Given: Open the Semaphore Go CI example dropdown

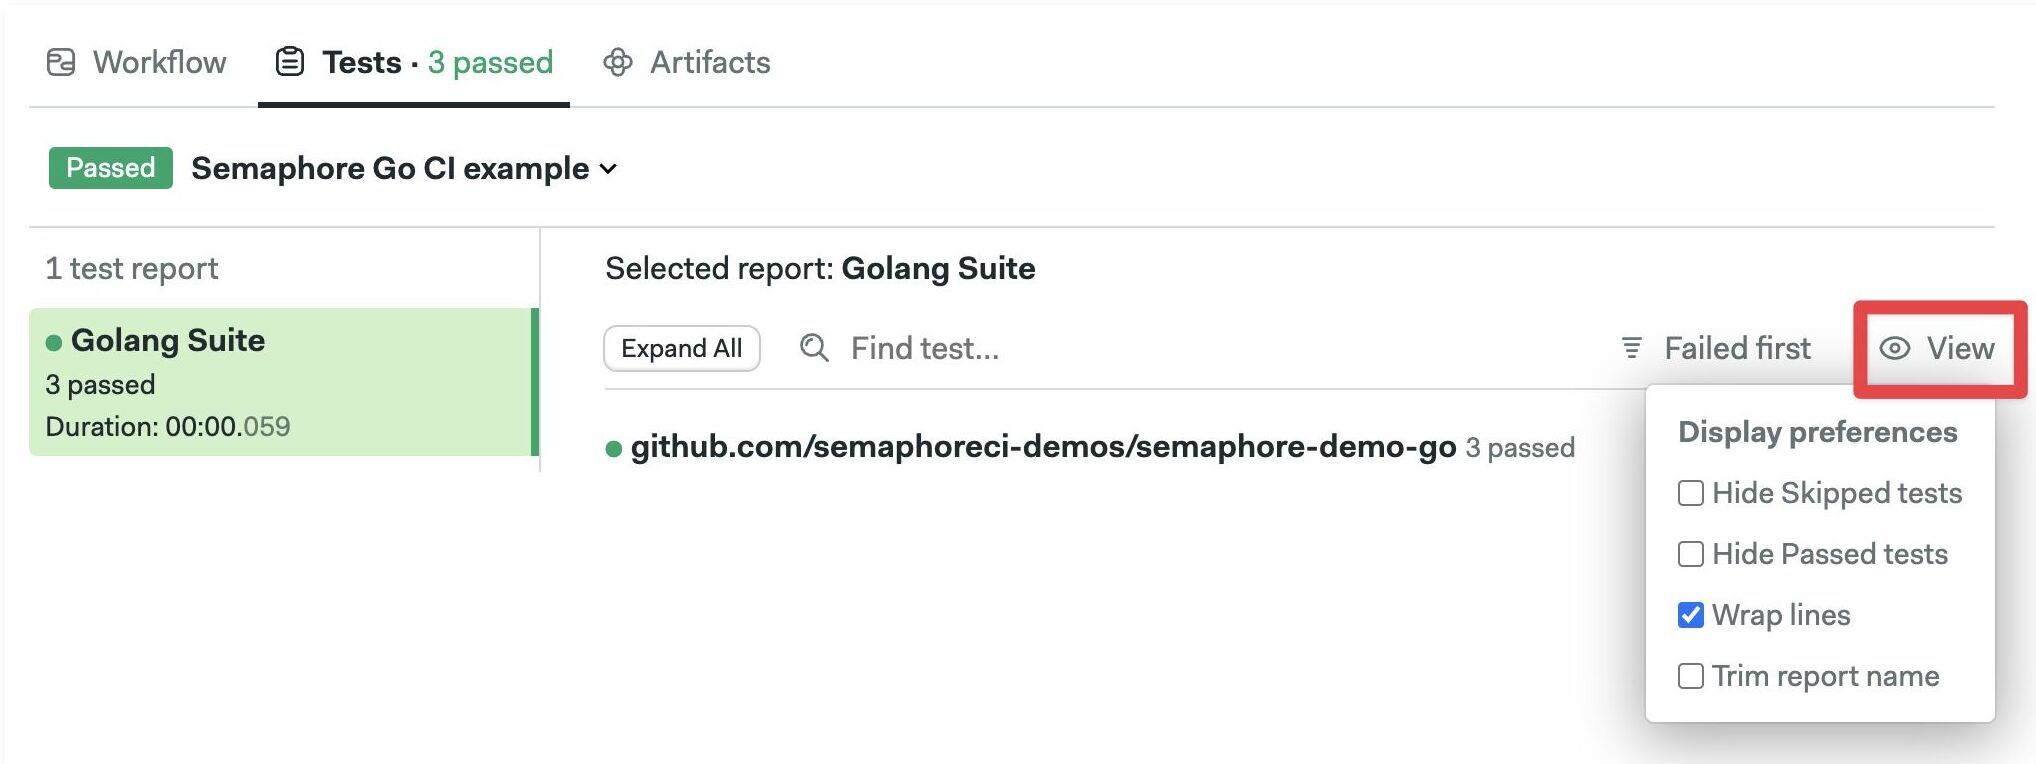Looking at the screenshot, I should [405, 168].
